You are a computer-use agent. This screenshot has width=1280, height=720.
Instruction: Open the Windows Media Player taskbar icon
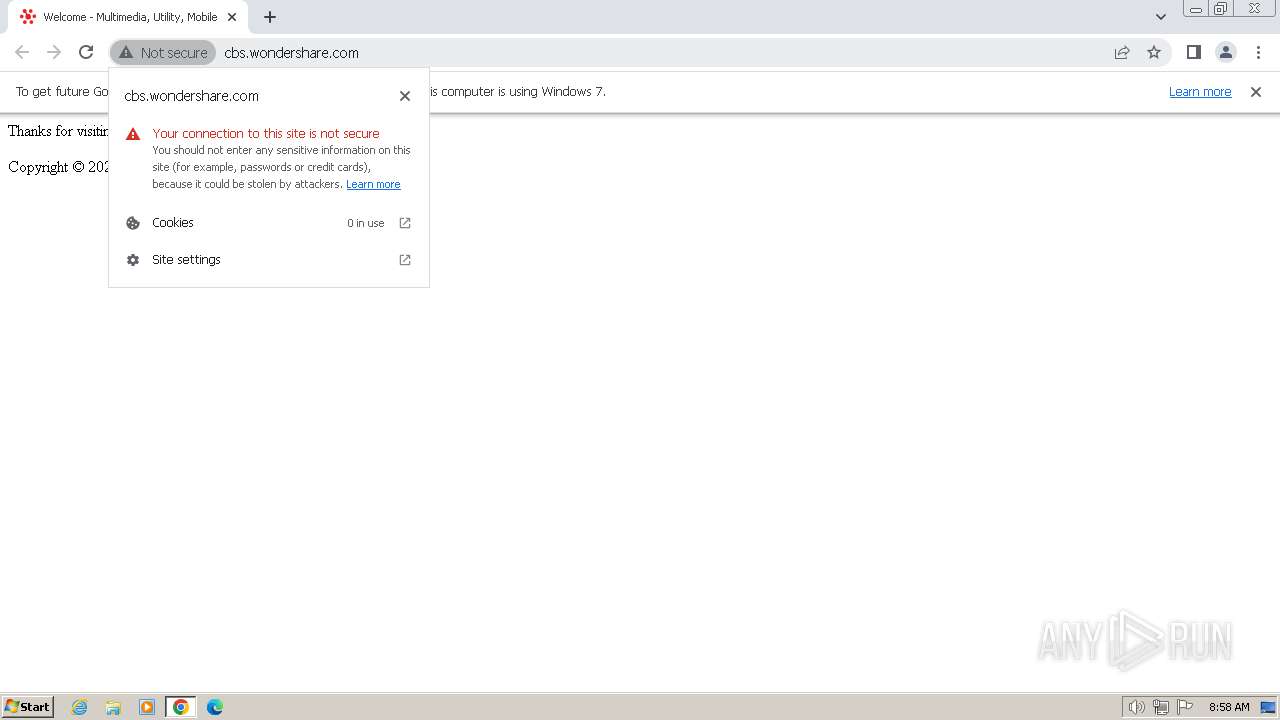point(147,707)
